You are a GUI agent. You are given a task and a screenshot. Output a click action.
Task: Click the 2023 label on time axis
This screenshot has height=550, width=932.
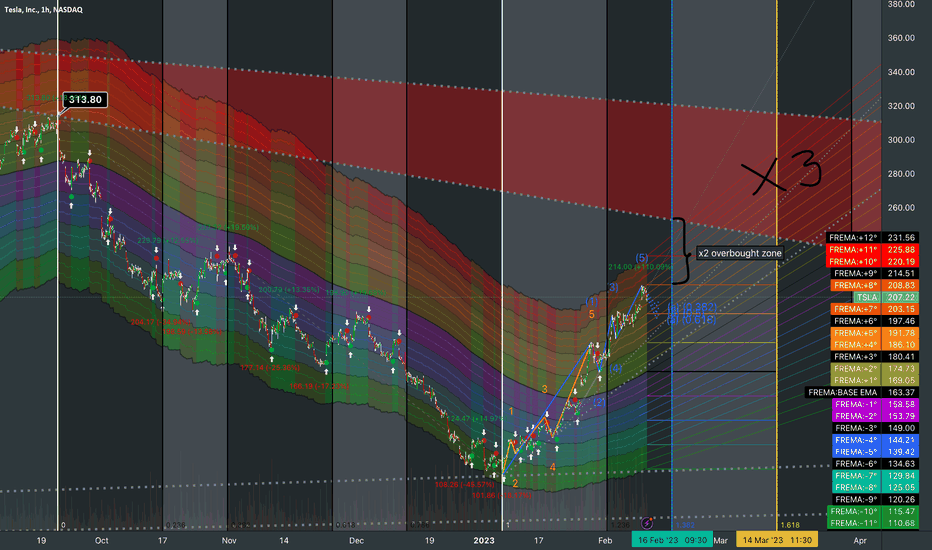click(x=484, y=540)
